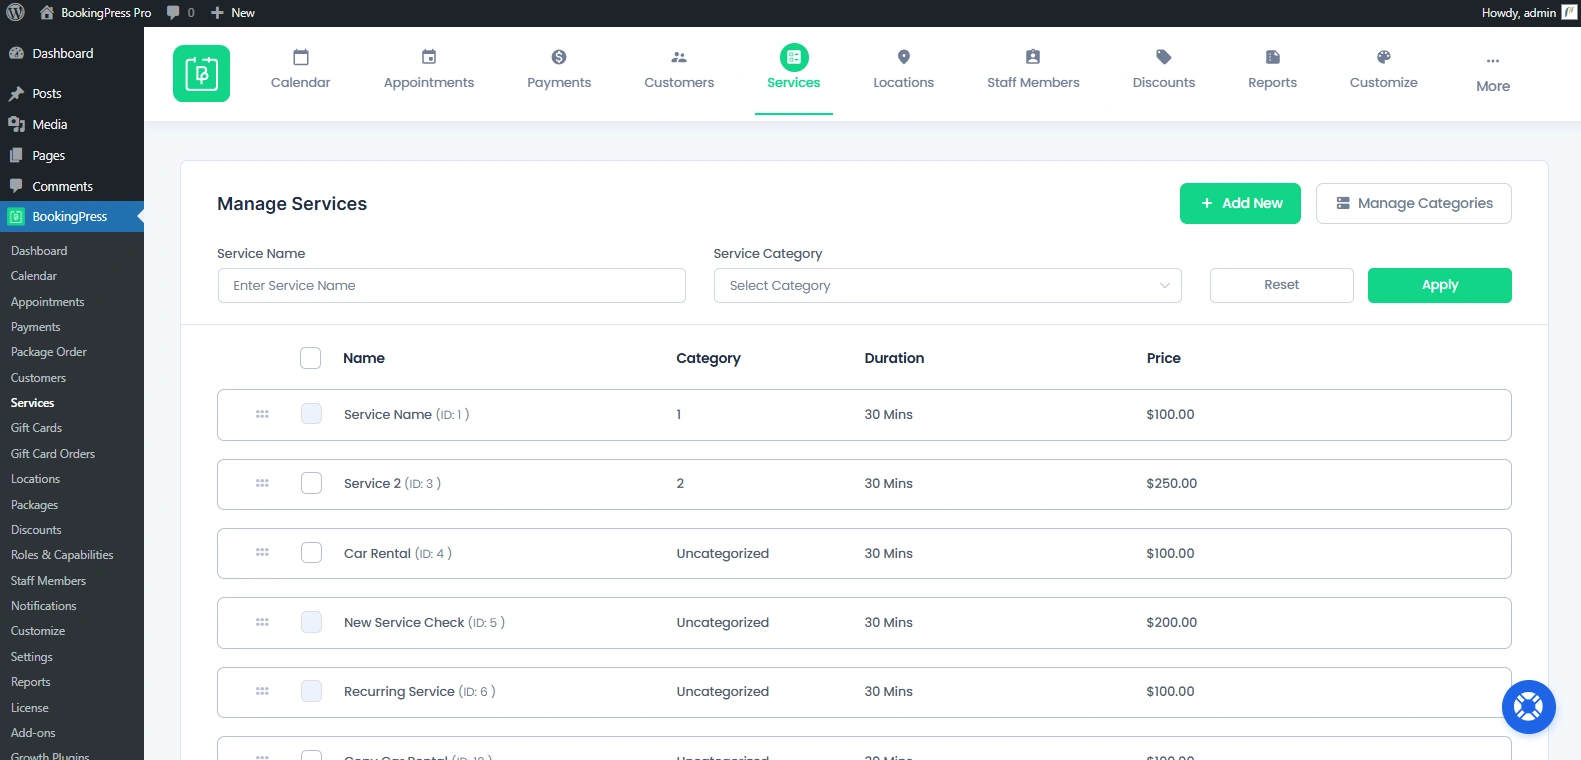1581x760 pixels.
Task: Open the Staff Members tab
Action: point(1033,71)
